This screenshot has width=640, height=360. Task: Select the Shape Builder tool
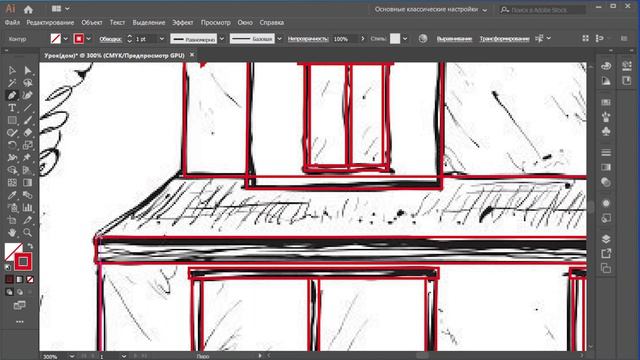coord(12,170)
